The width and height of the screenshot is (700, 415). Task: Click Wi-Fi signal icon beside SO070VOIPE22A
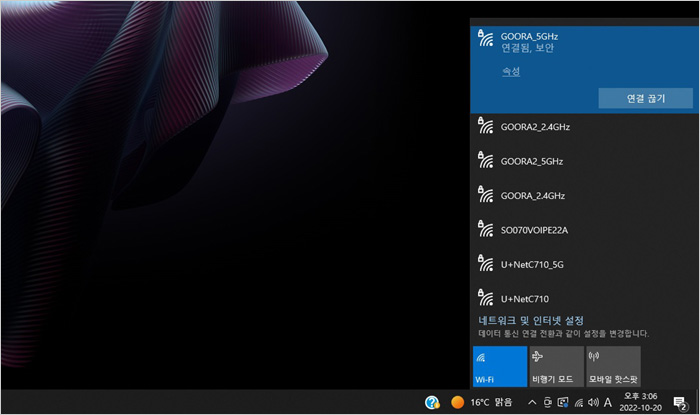pyautogui.click(x=485, y=229)
